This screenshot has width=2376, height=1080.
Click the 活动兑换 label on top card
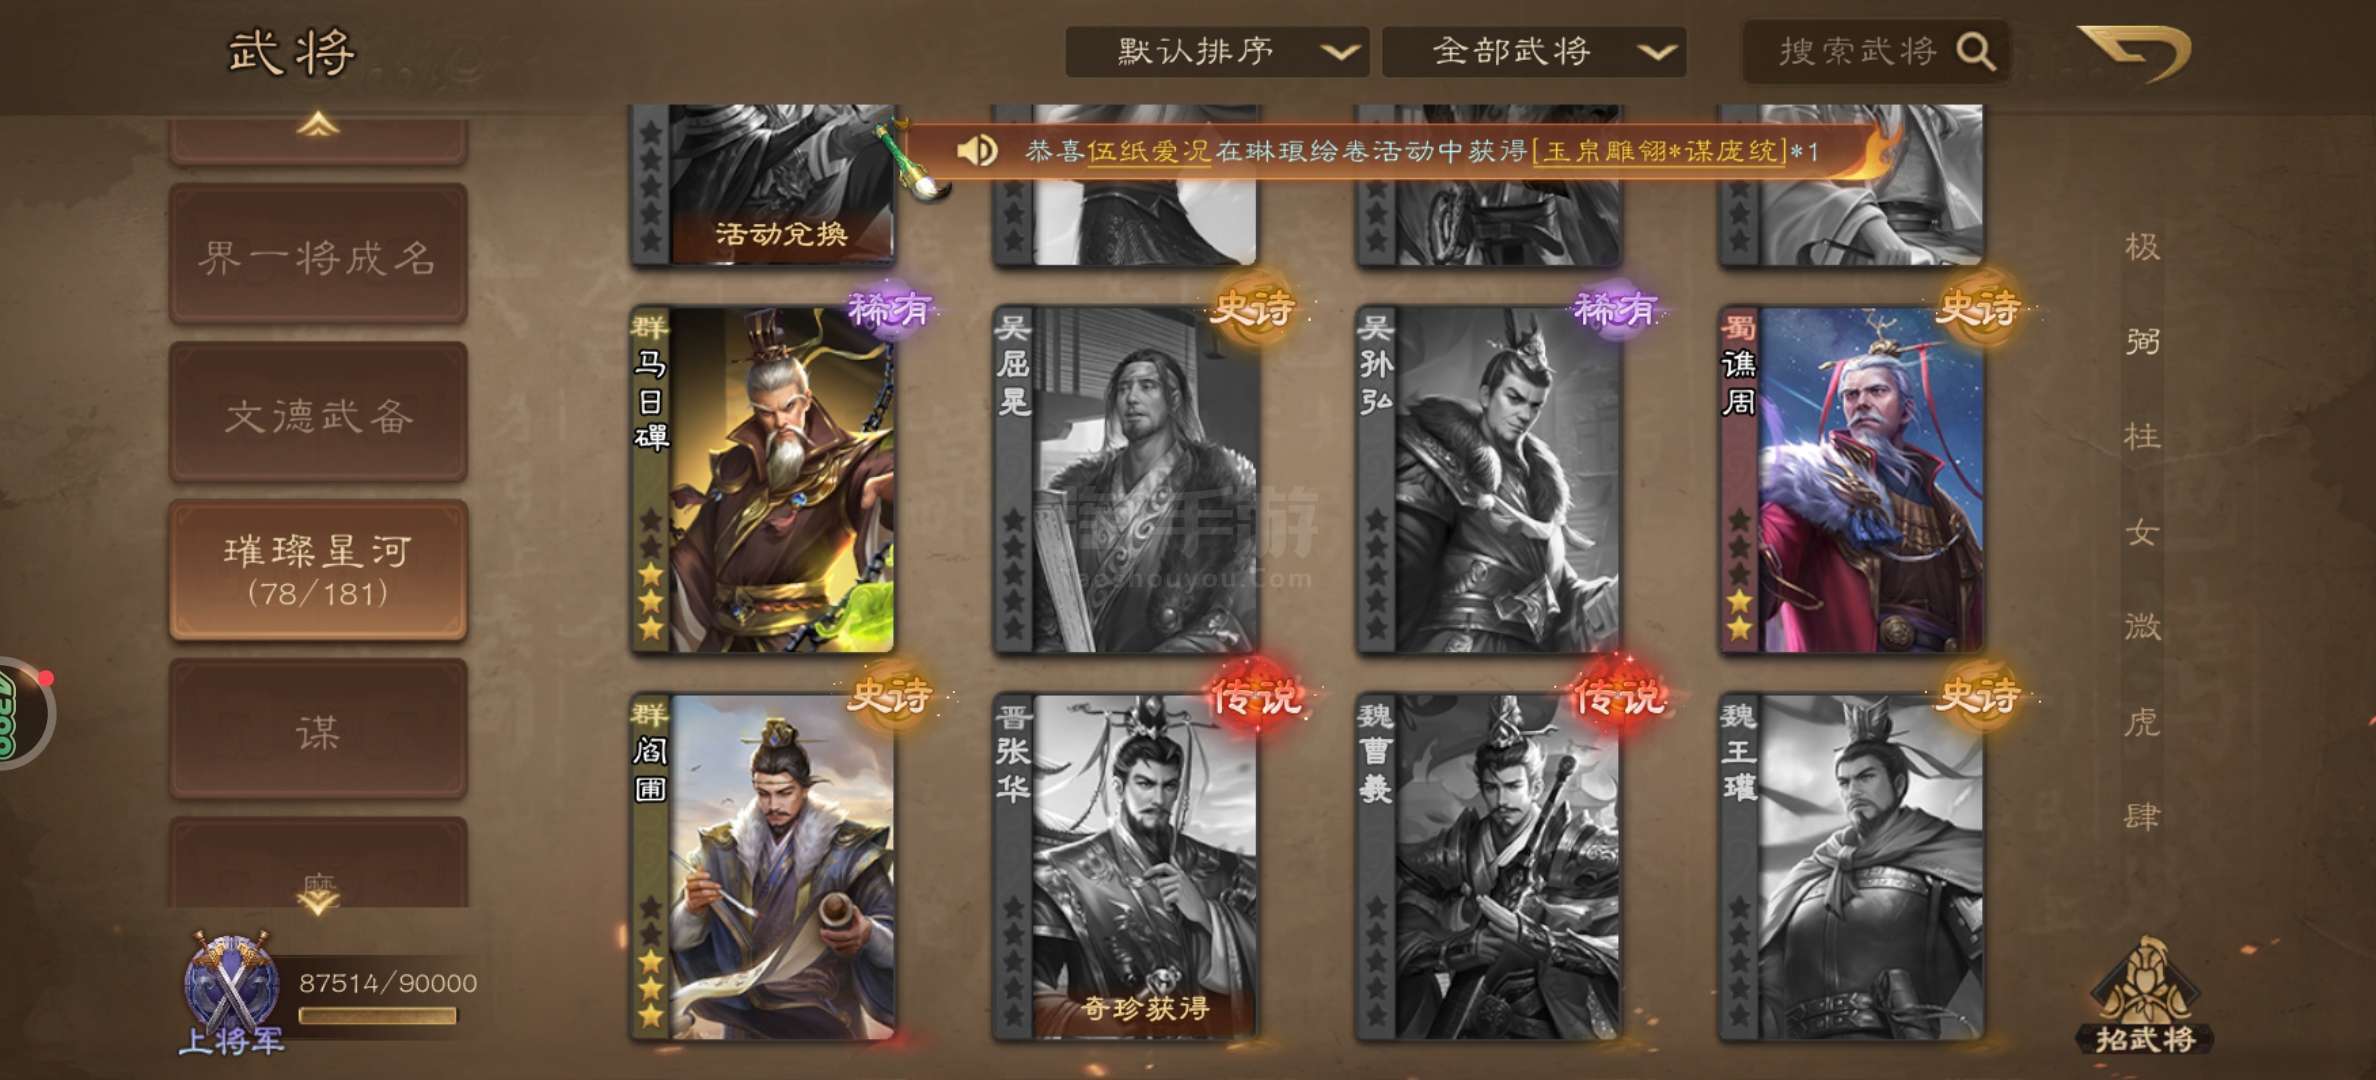tap(782, 234)
